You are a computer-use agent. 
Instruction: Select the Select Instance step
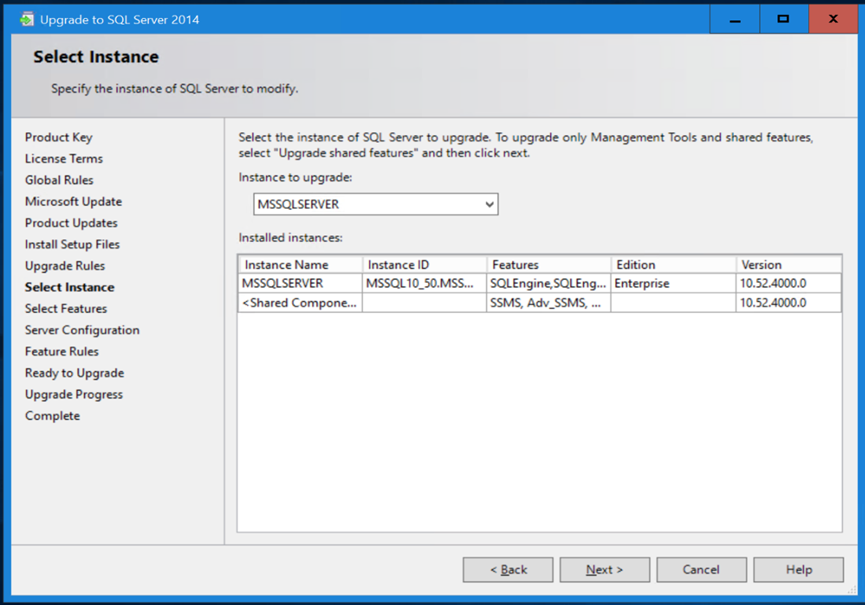tap(70, 287)
